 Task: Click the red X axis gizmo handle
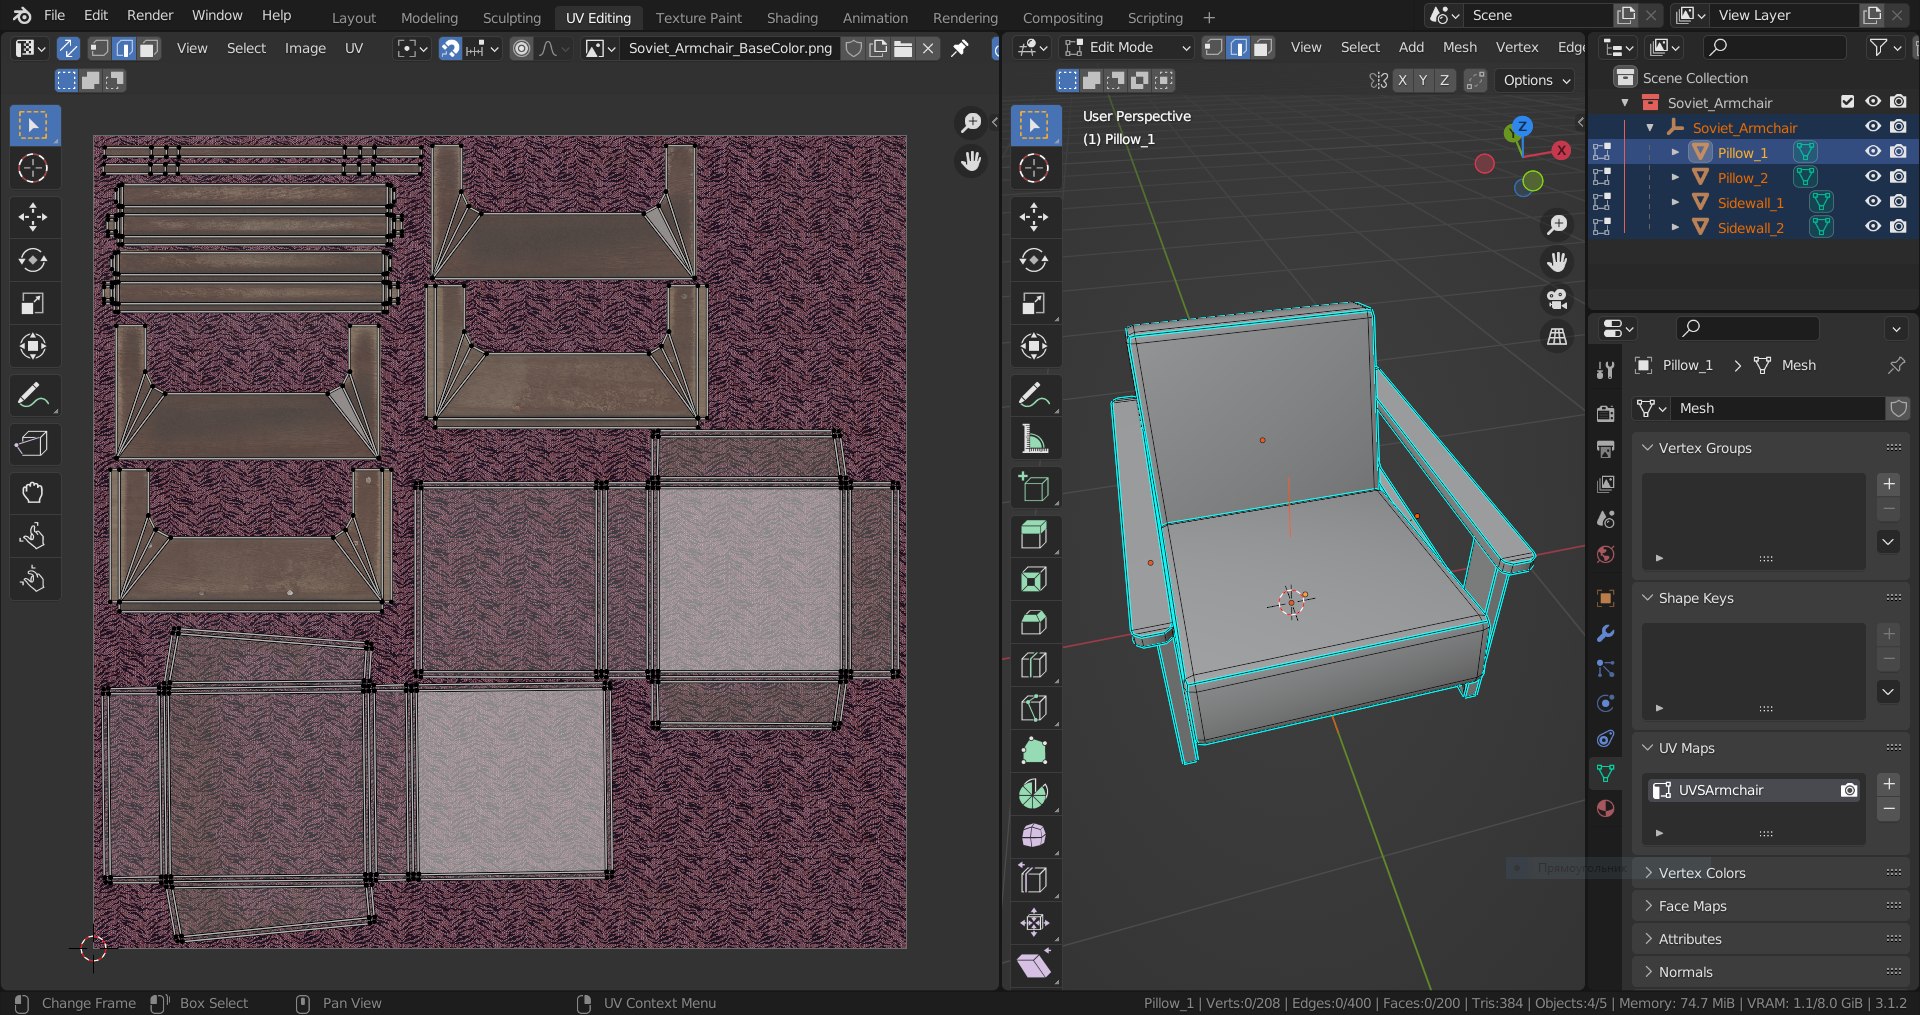(x=1561, y=150)
